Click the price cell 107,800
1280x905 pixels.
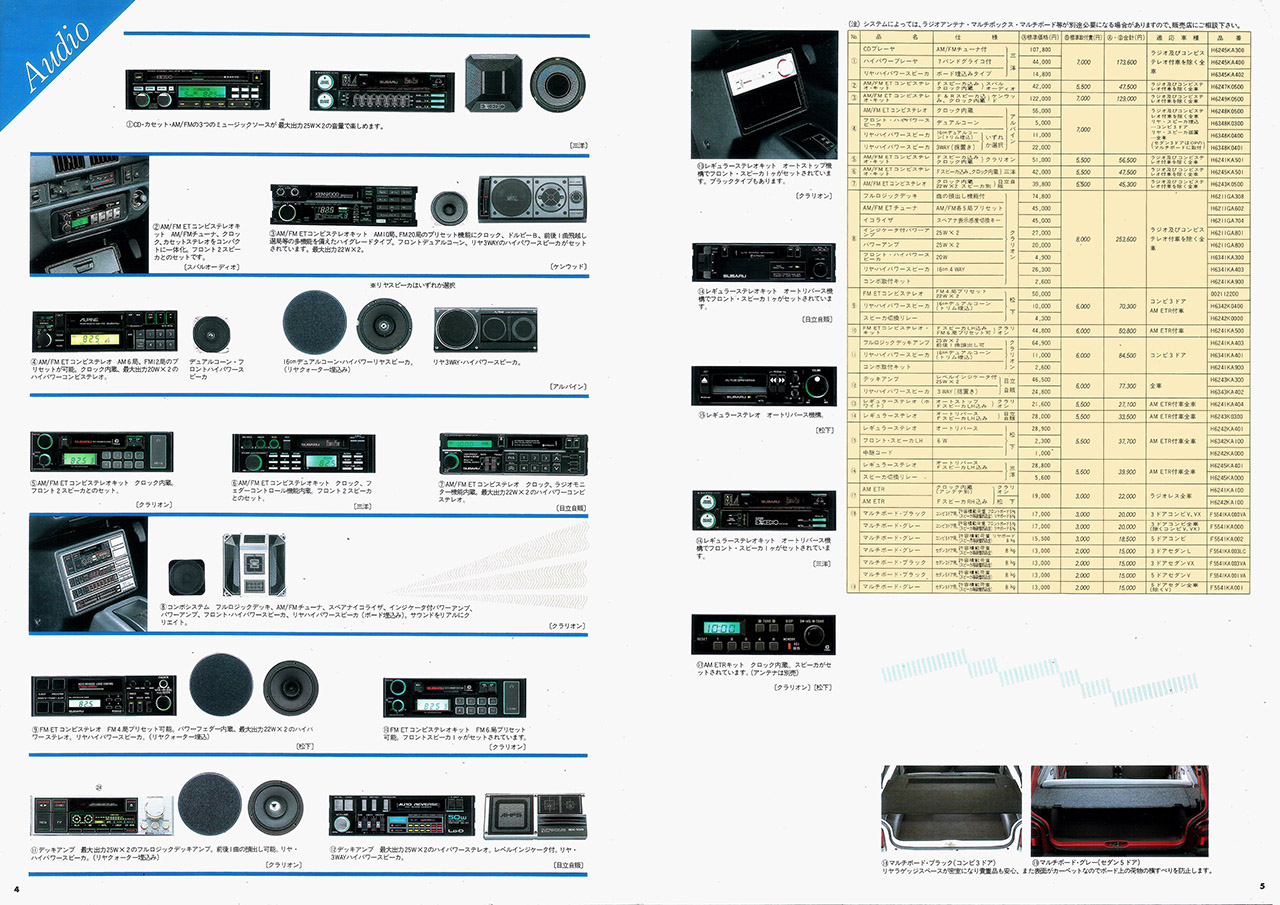click(1040, 48)
